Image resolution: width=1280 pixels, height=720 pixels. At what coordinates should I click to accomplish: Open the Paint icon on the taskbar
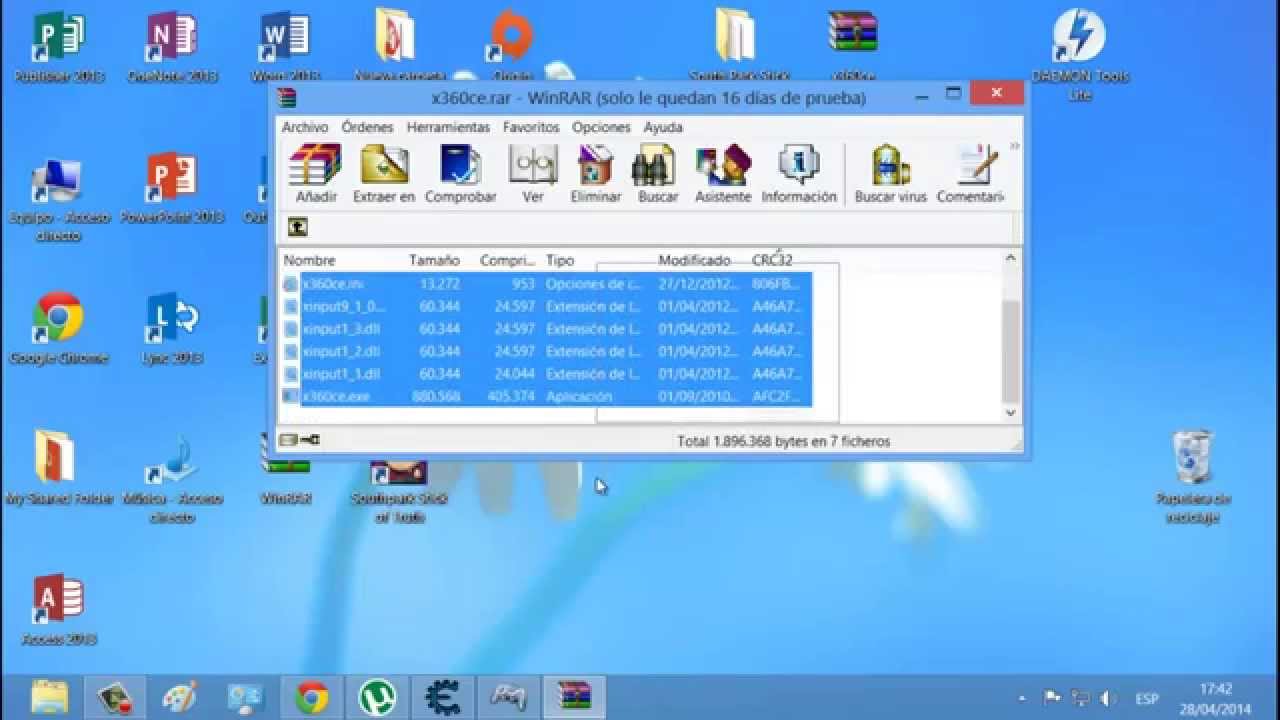pyautogui.click(x=180, y=697)
